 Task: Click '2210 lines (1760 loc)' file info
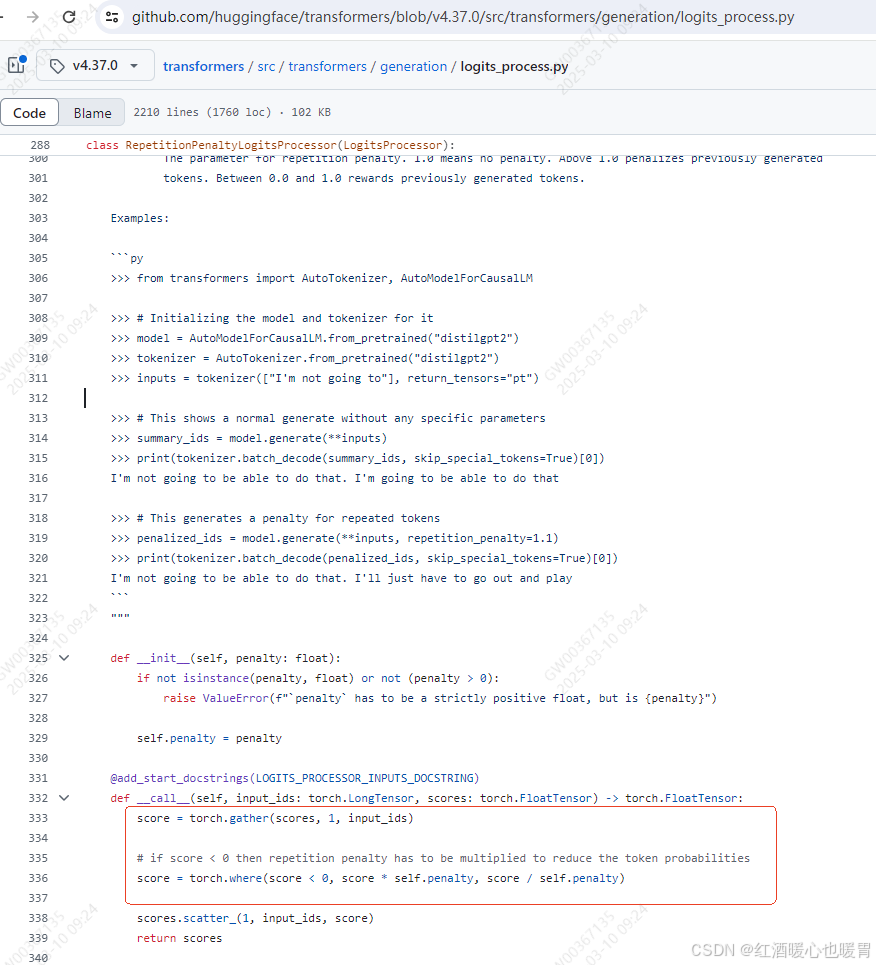[203, 112]
